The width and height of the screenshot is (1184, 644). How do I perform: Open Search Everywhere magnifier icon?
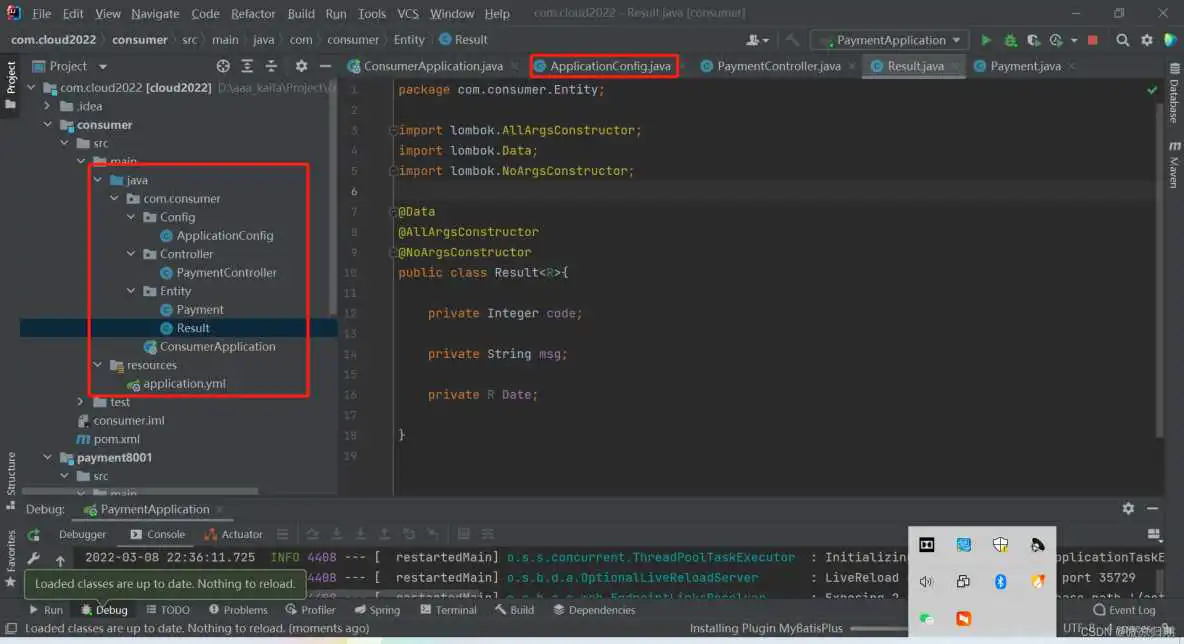click(1123, 40)
